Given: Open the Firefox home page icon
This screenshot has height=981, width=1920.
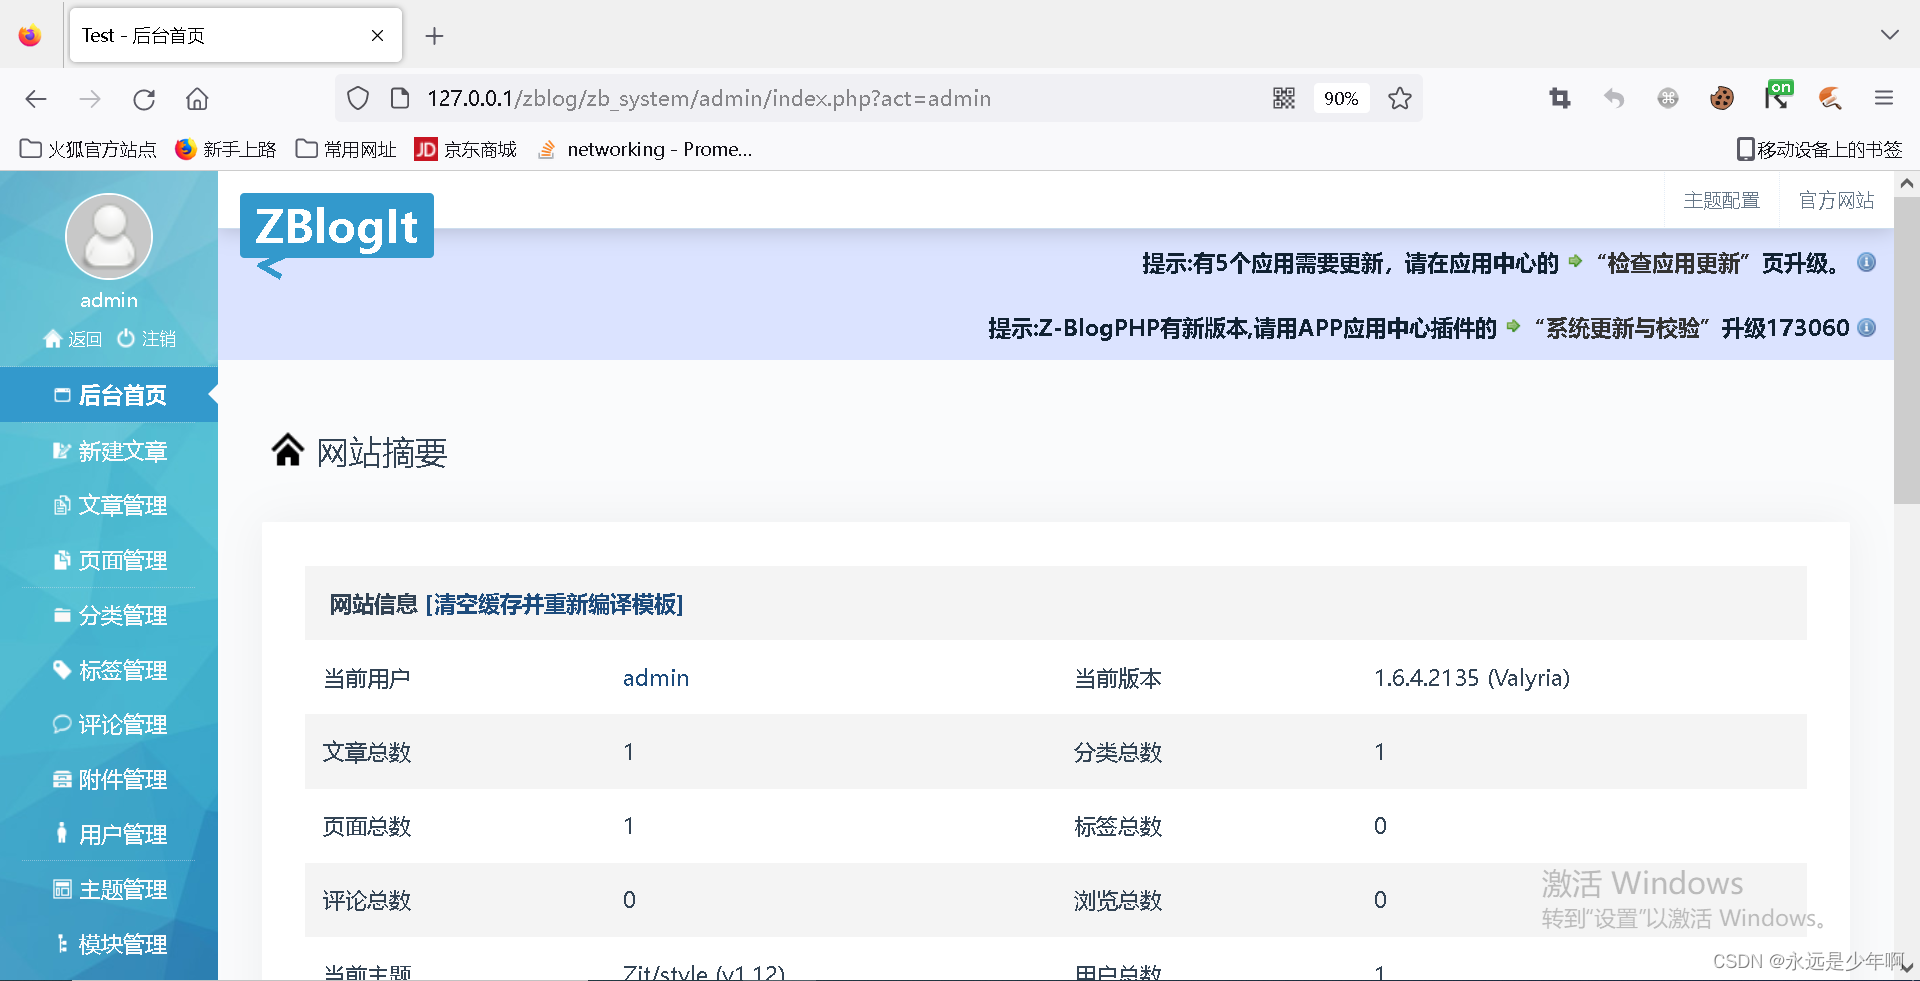Looking at the screenshot, I should (x=197, y=98).
